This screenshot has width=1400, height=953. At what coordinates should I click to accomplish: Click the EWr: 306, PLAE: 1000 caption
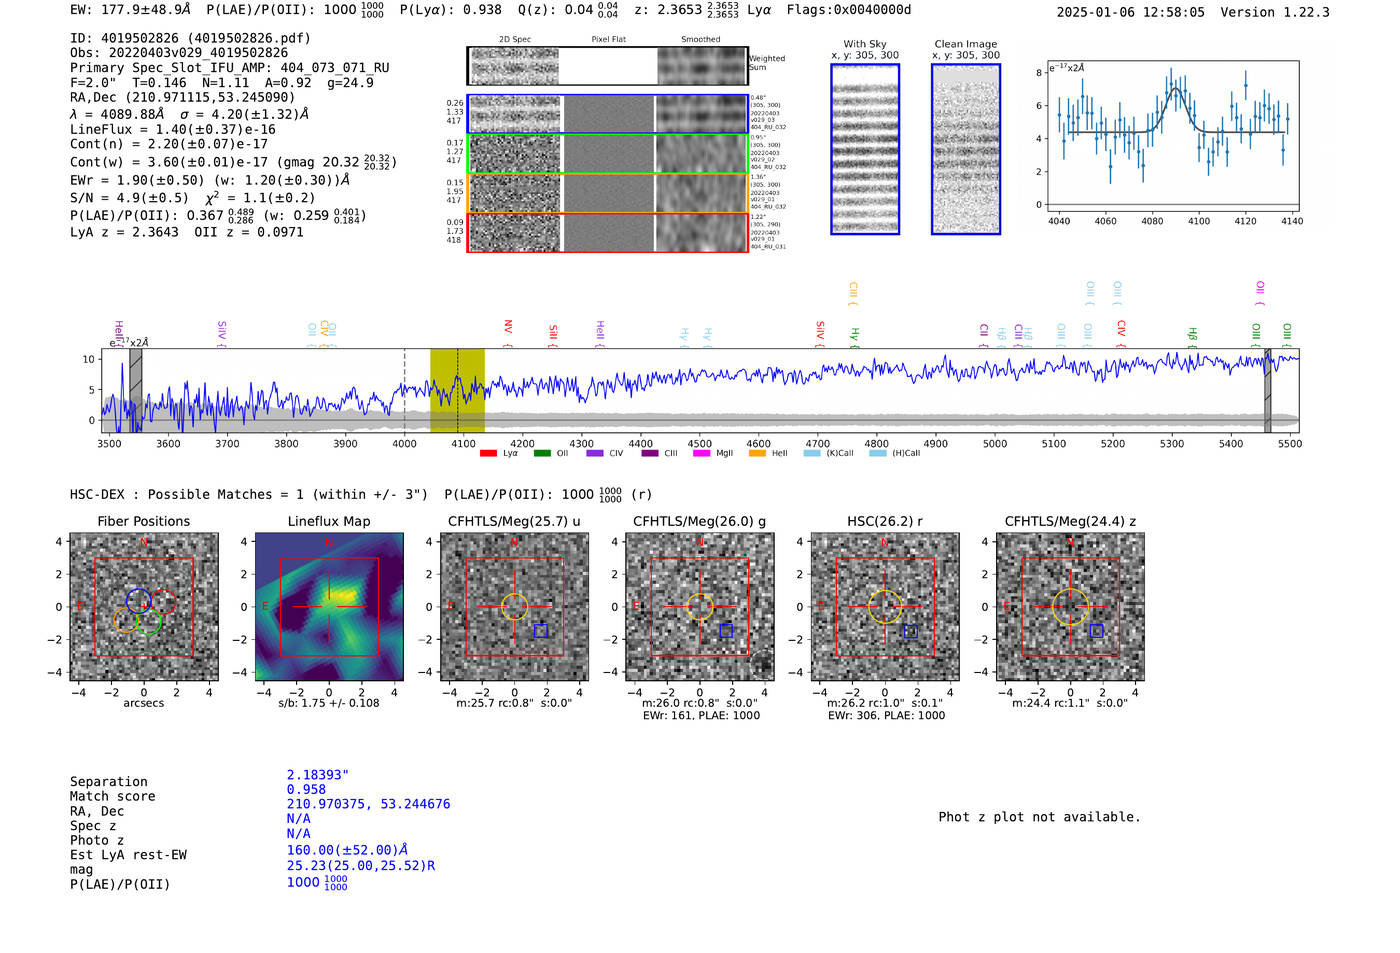pyautogui.click(x=886, y=715)
